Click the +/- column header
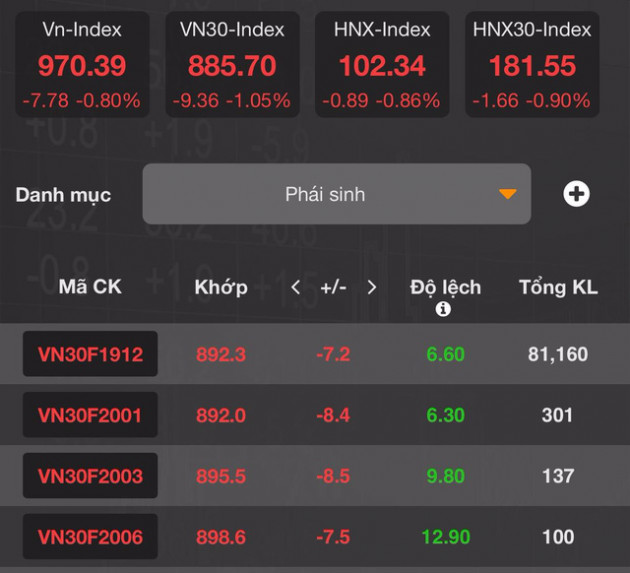 coord(333,288)
